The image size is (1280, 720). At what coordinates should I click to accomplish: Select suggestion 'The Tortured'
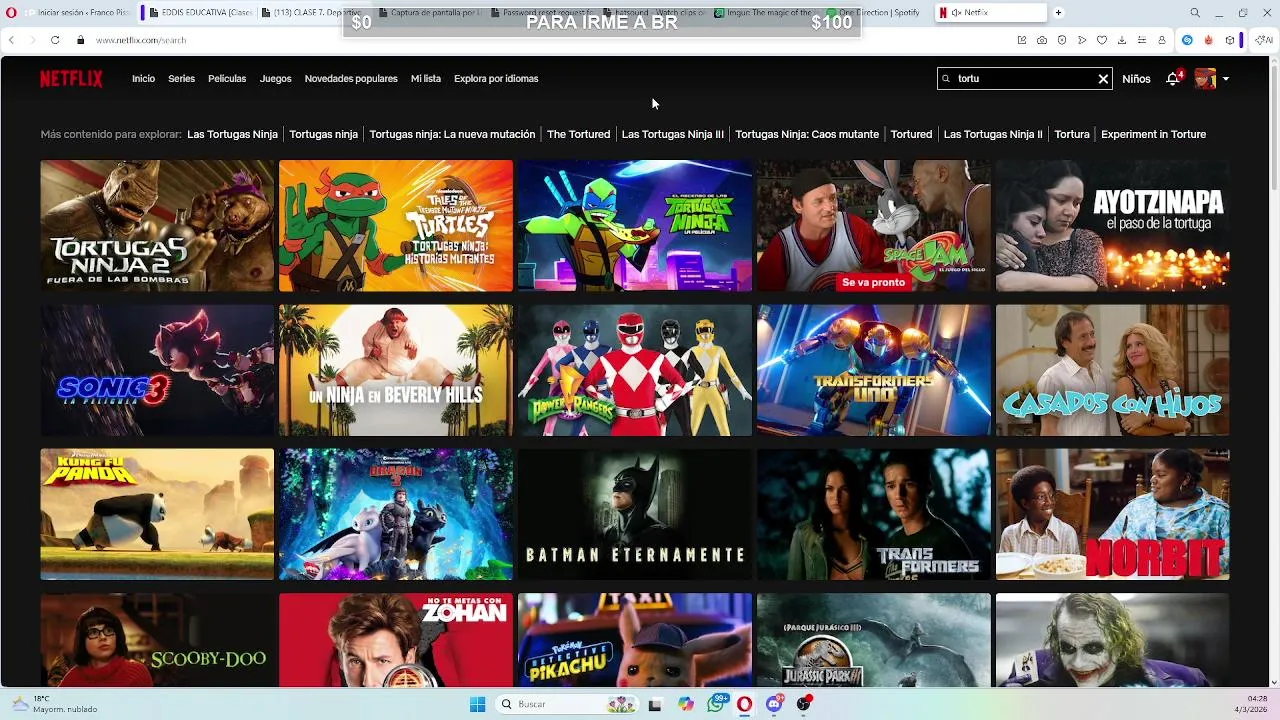click(578, 134)
